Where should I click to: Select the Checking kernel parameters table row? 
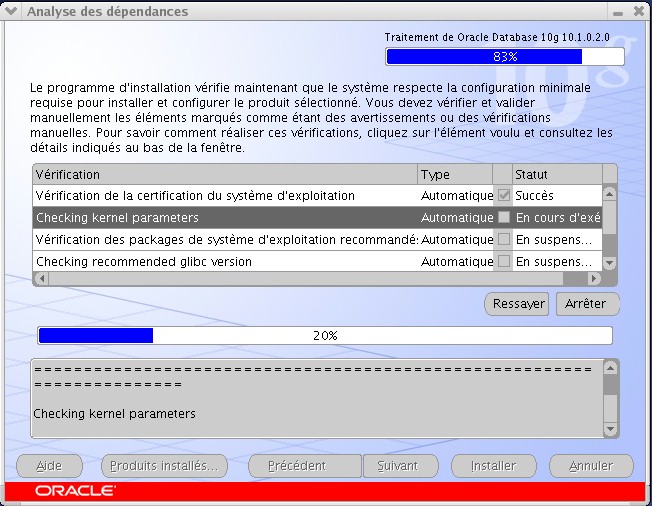pyautogui.click(x=317, y=217)
